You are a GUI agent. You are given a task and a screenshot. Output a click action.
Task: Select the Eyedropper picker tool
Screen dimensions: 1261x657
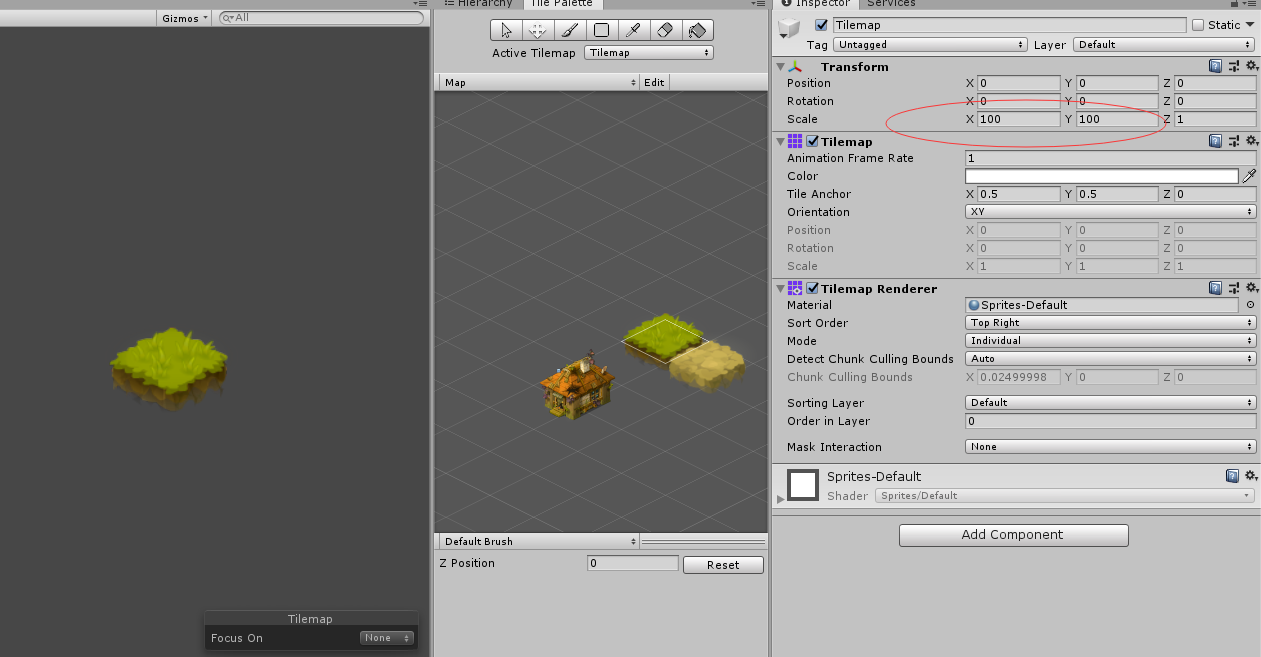632,30
